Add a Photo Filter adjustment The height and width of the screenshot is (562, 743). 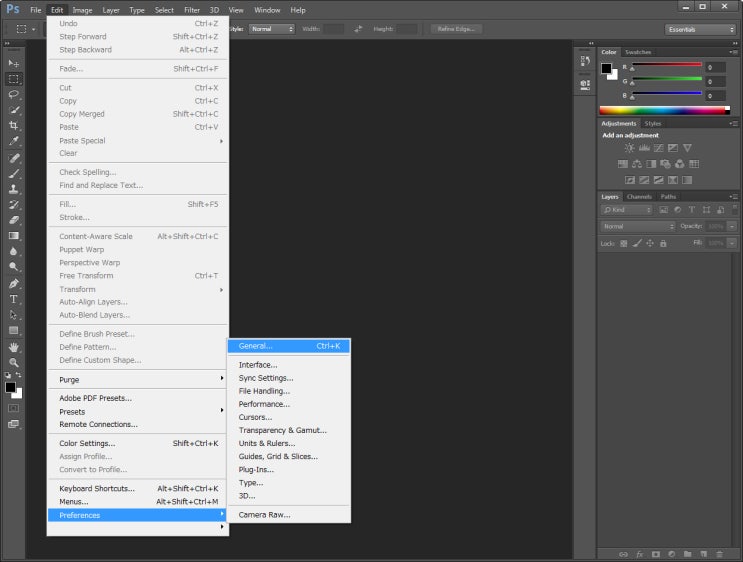pyautogui.click(x=666, y=164)
